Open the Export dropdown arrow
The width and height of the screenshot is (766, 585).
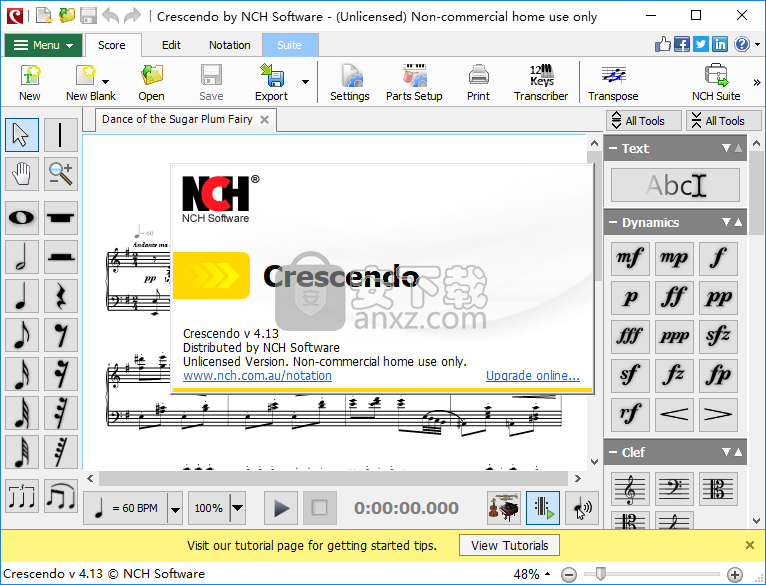point(305,82)
